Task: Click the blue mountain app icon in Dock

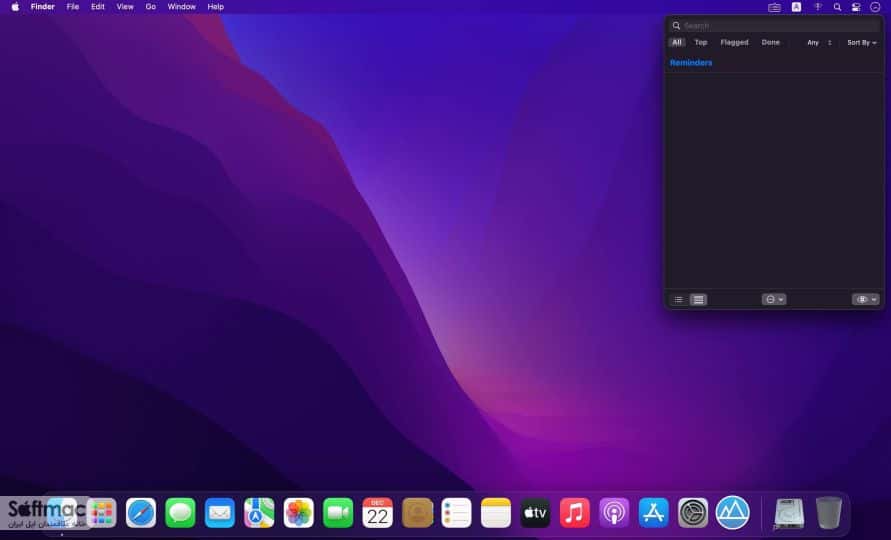Action: [x=732, y=513]
